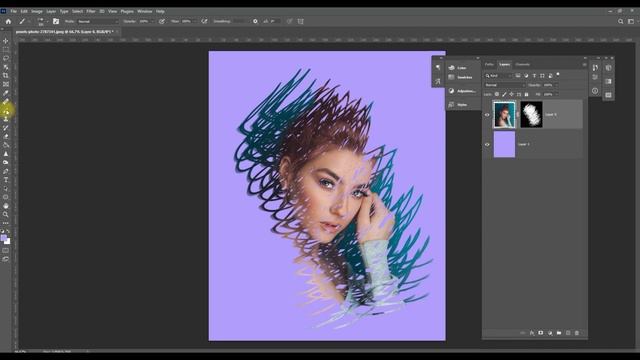Open the brush Mode dropdown

click(x=98, y=21)
